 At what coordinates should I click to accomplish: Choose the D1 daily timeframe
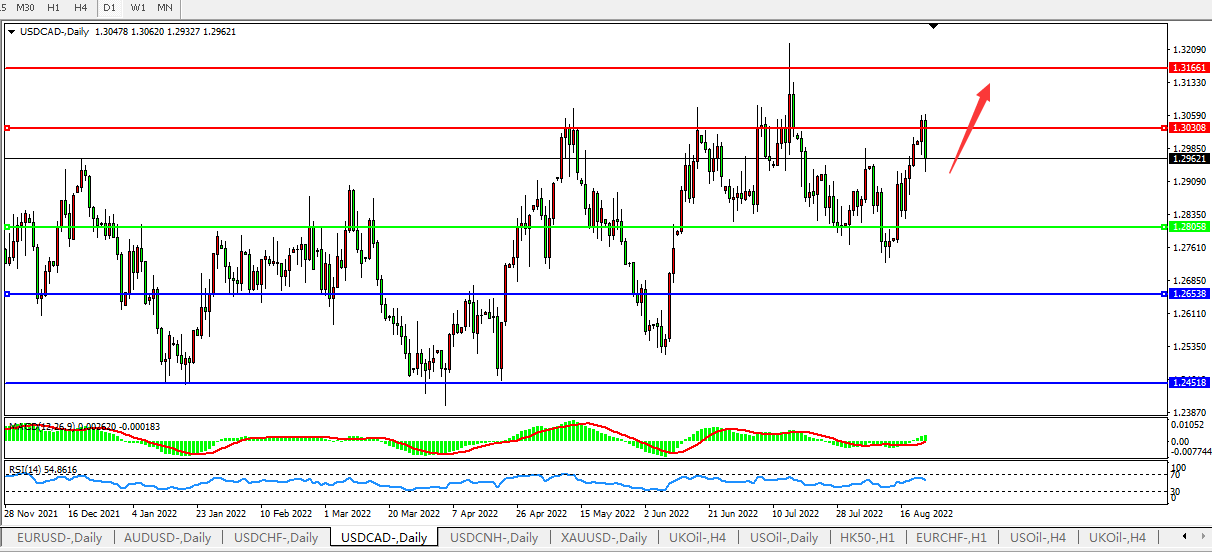coord(110,7)
